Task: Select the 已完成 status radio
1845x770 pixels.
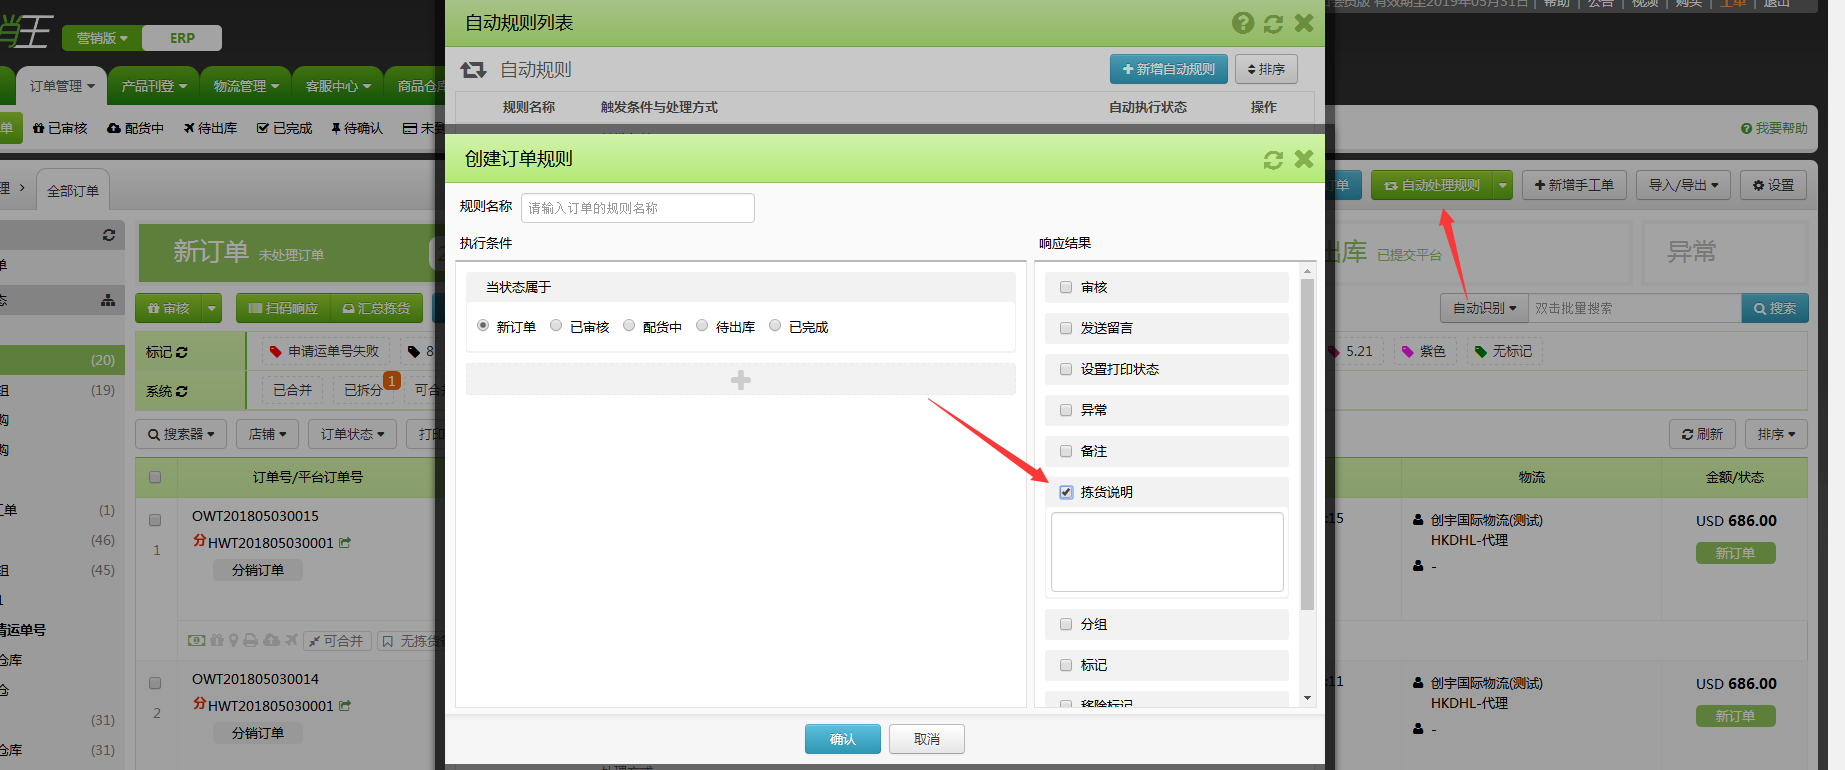Action: [775, 326]
